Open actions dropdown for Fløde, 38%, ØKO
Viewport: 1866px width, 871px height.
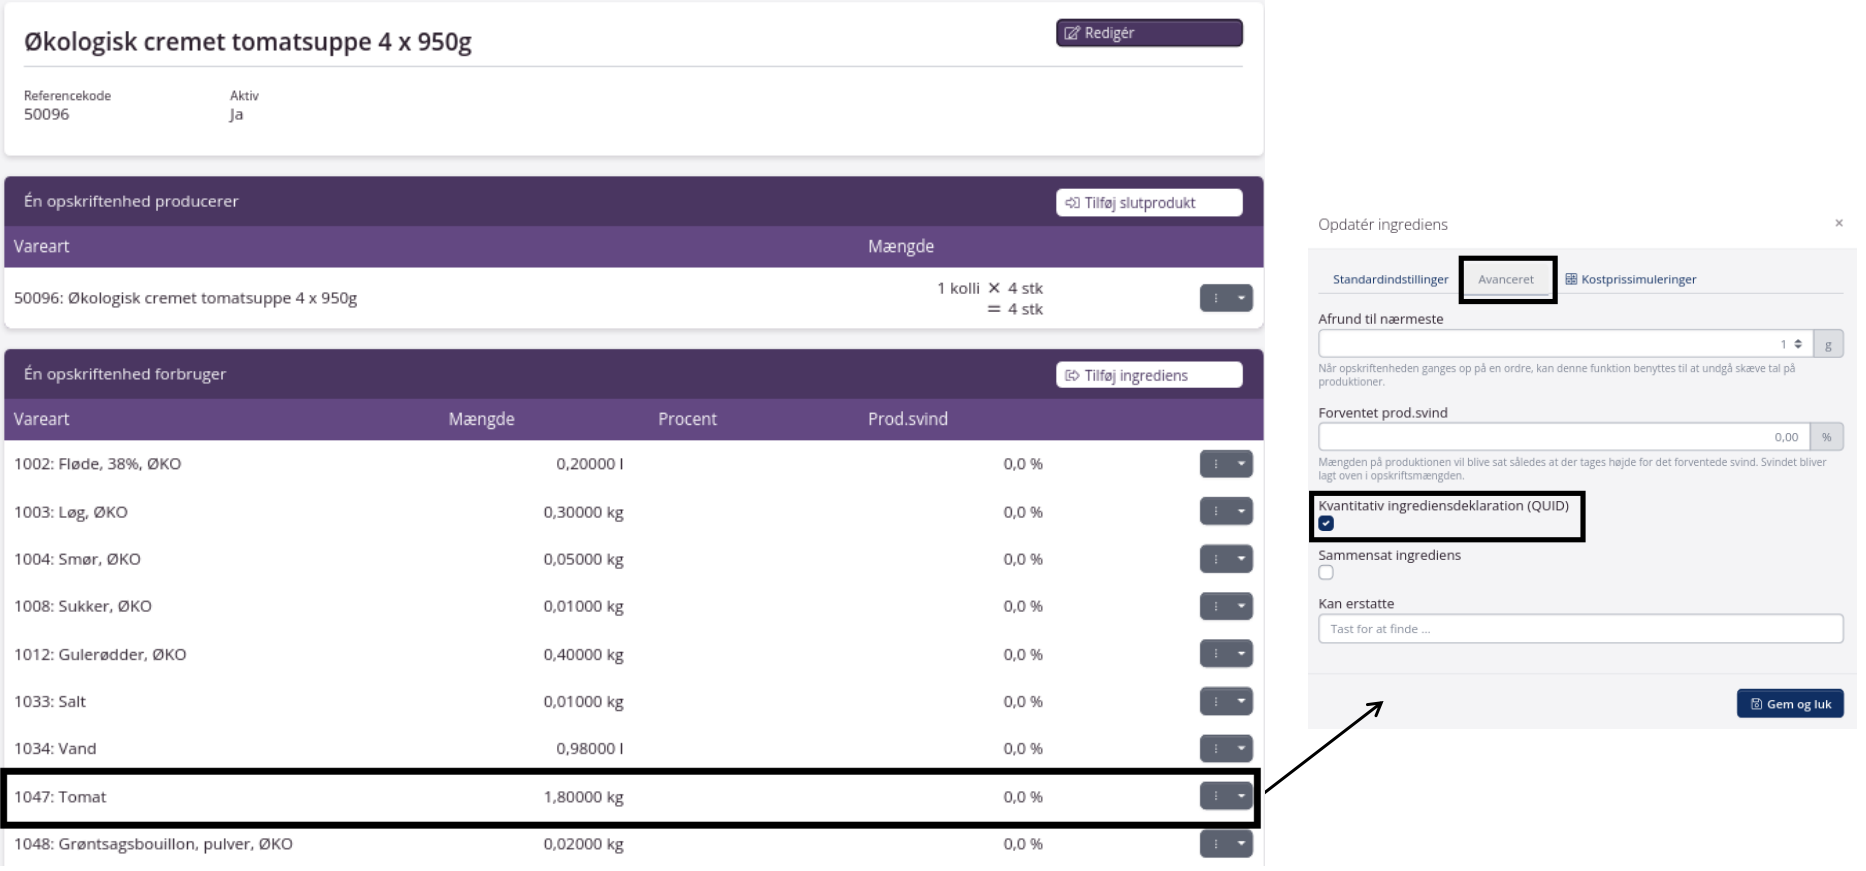(1240, 464)
